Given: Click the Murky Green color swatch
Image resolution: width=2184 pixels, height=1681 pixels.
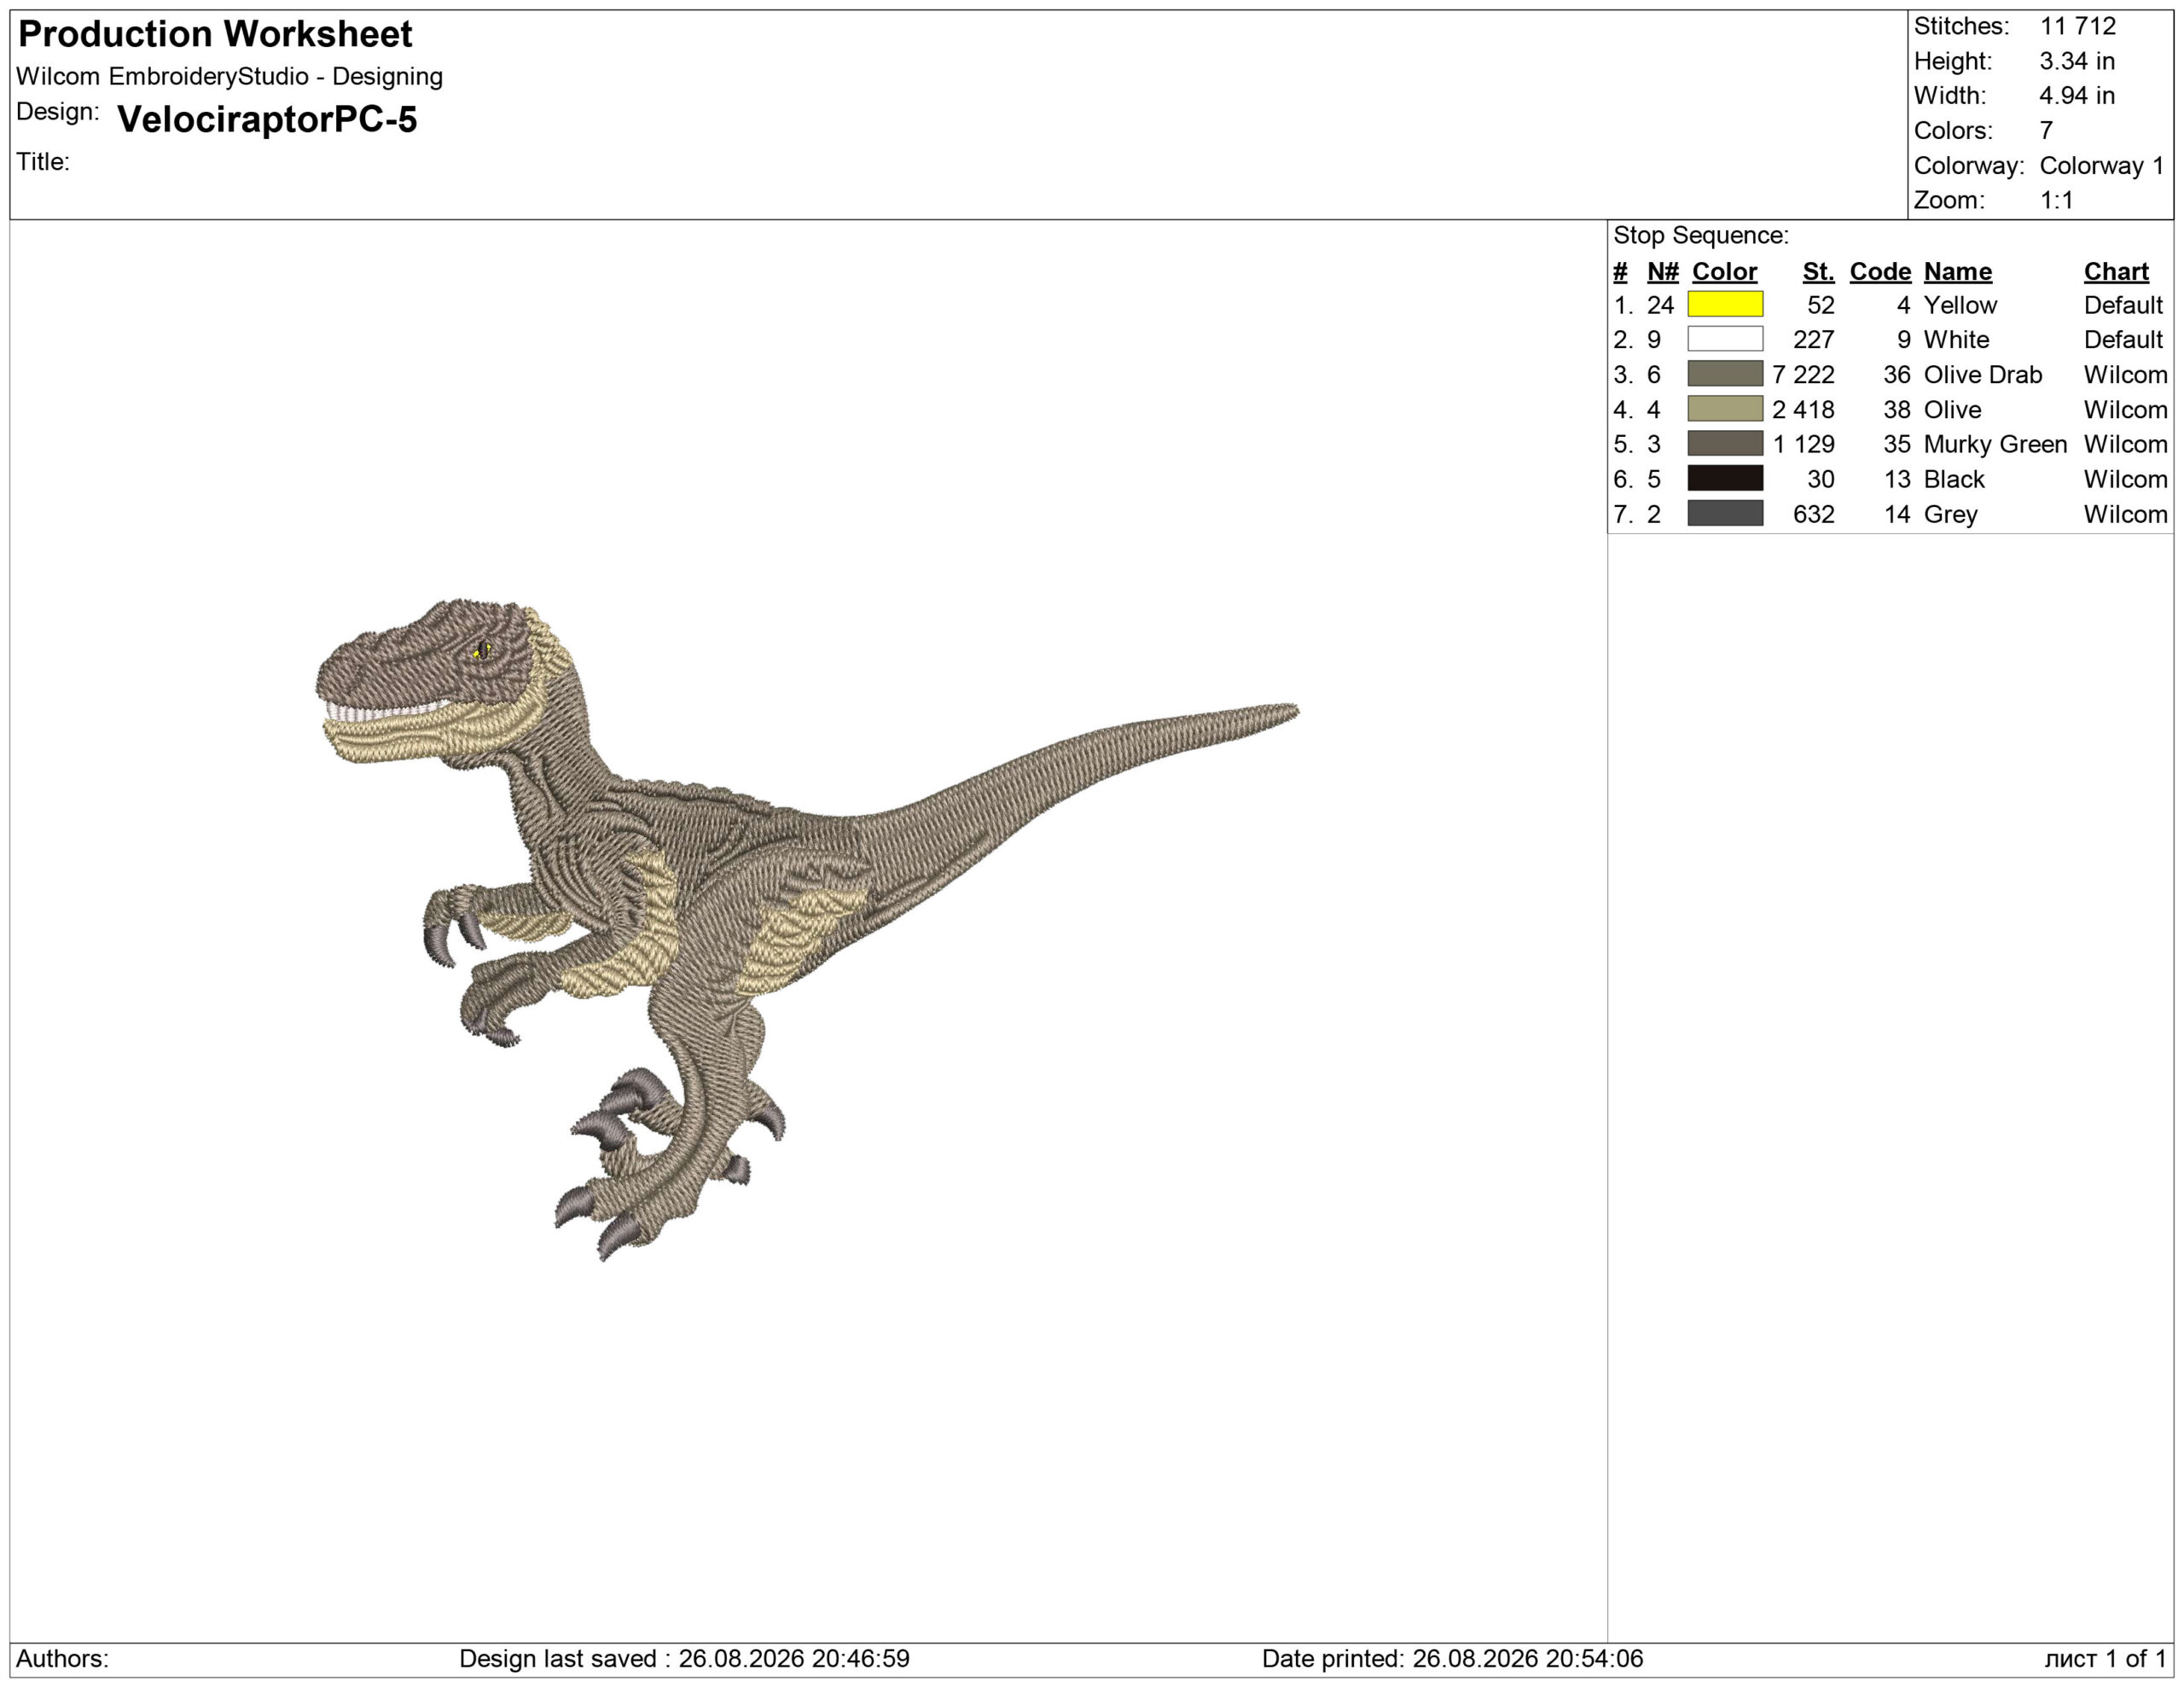Looking at the screenshot, I should [x=1725, y=443].
